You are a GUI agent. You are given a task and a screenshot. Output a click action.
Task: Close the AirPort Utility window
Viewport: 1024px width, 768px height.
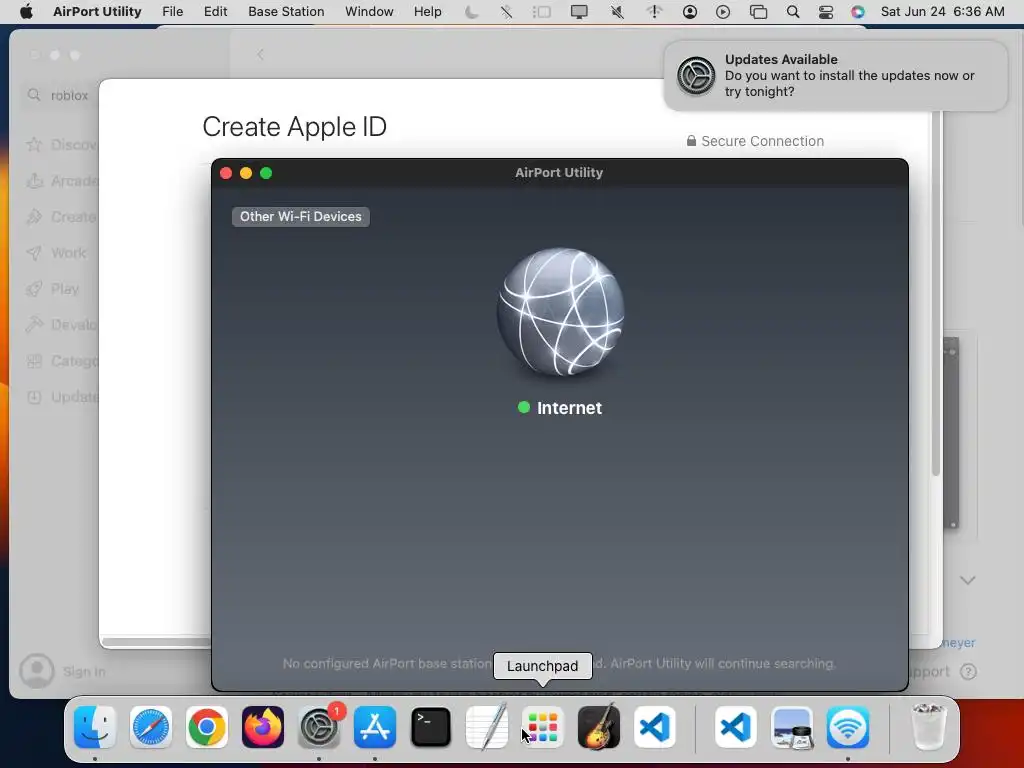tap(226, 173)
